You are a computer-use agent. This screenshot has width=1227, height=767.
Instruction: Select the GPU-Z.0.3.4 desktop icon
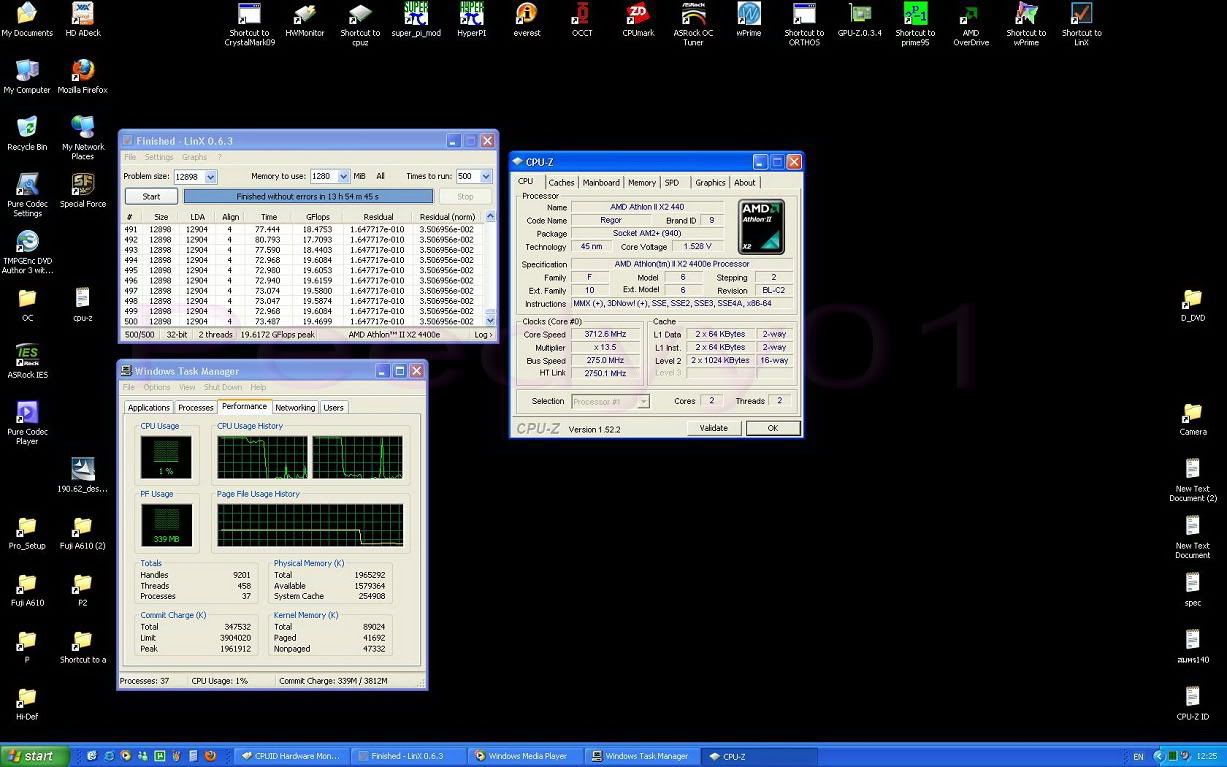[x=860, y=21]
